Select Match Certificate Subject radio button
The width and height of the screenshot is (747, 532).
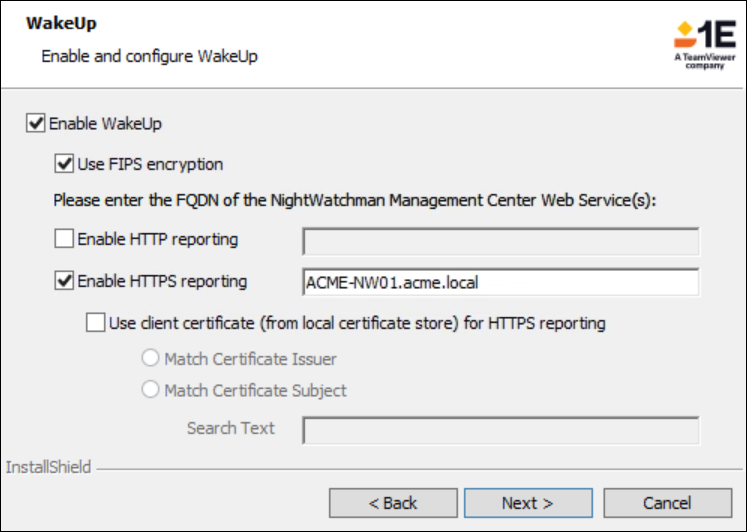pyautogui.click(x=151, y=390)
